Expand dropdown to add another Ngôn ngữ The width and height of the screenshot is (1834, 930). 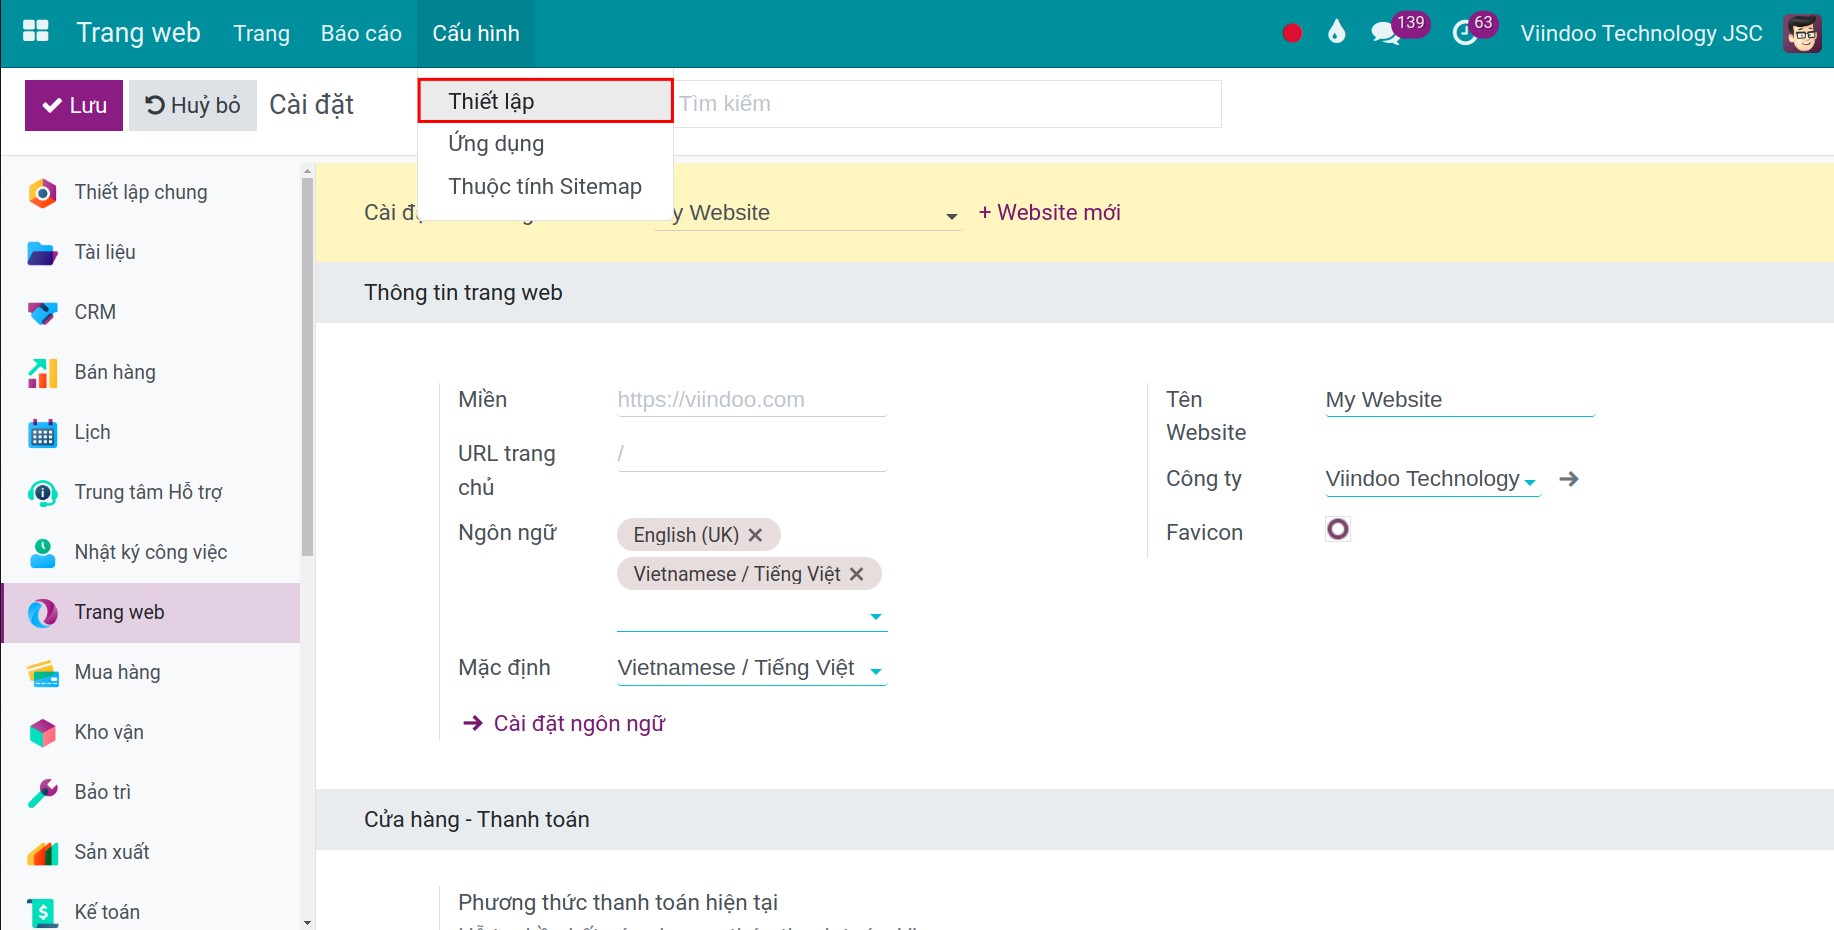click(876, 617)
